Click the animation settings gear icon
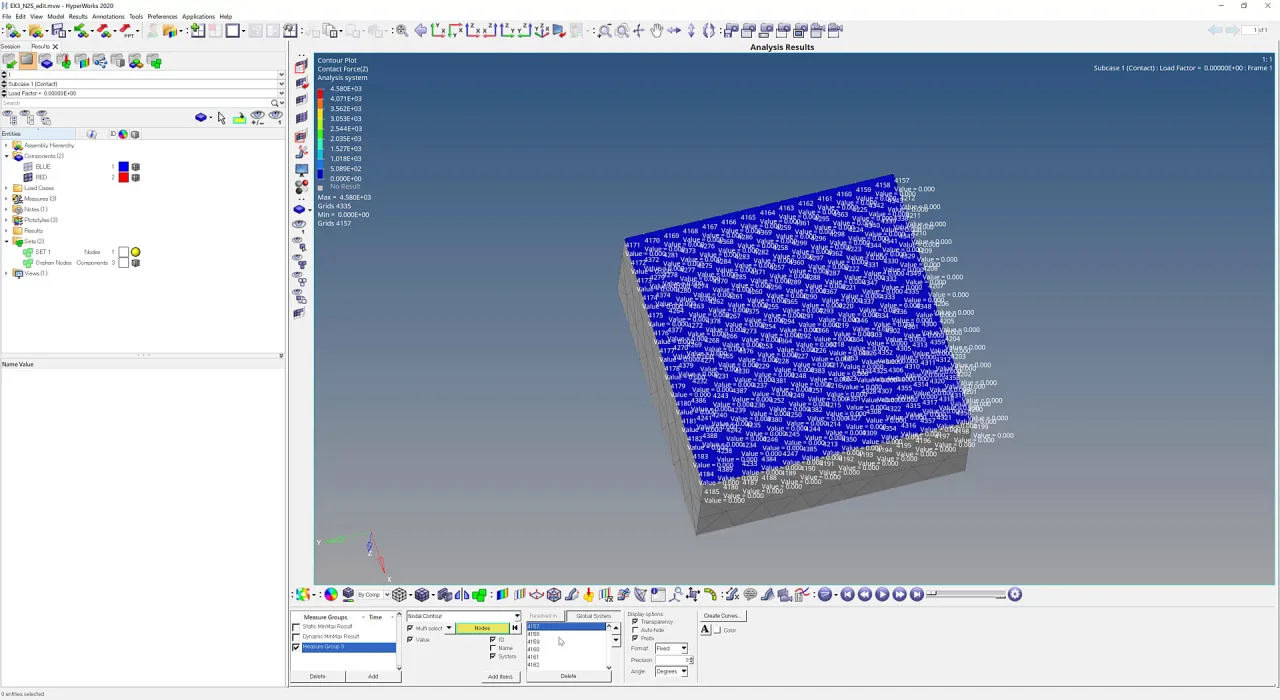Viewport: 1280px width, 700px height. pos(1014,595)
